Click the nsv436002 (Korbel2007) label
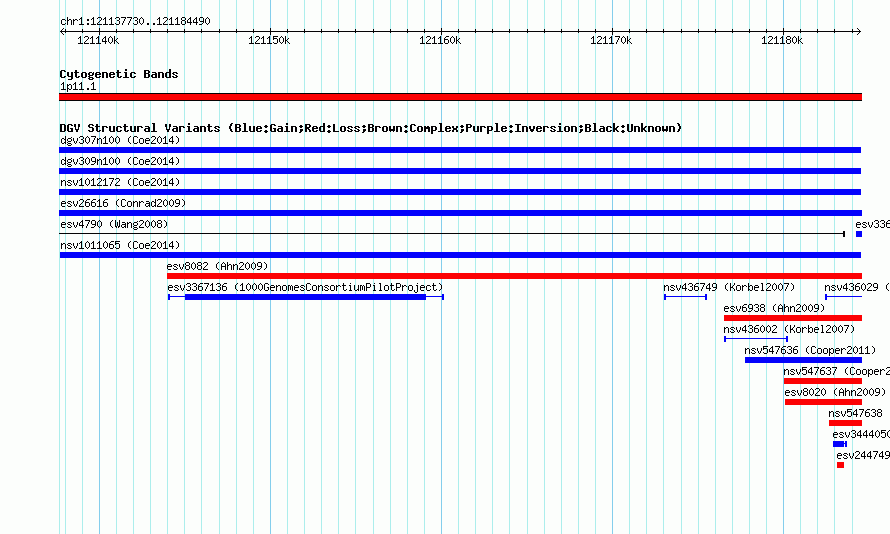 tap(789, 329)
